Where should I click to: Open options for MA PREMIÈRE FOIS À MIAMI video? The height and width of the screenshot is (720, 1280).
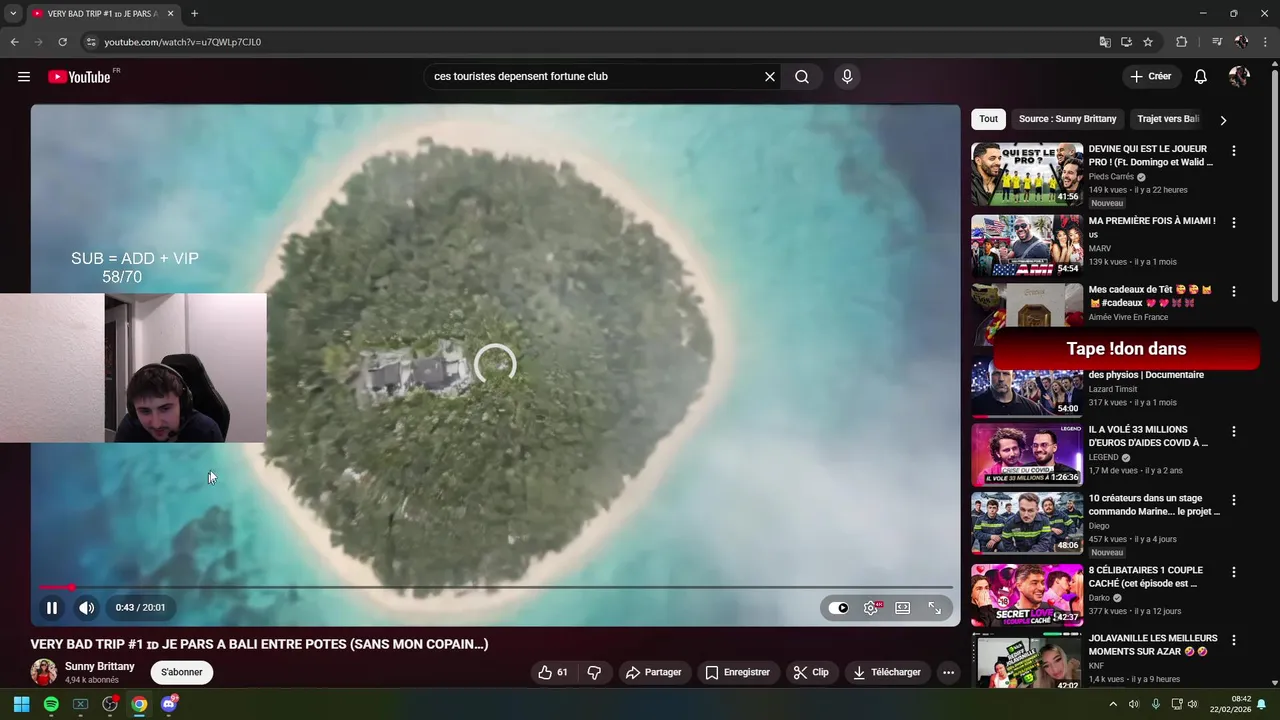[1233, 223]
